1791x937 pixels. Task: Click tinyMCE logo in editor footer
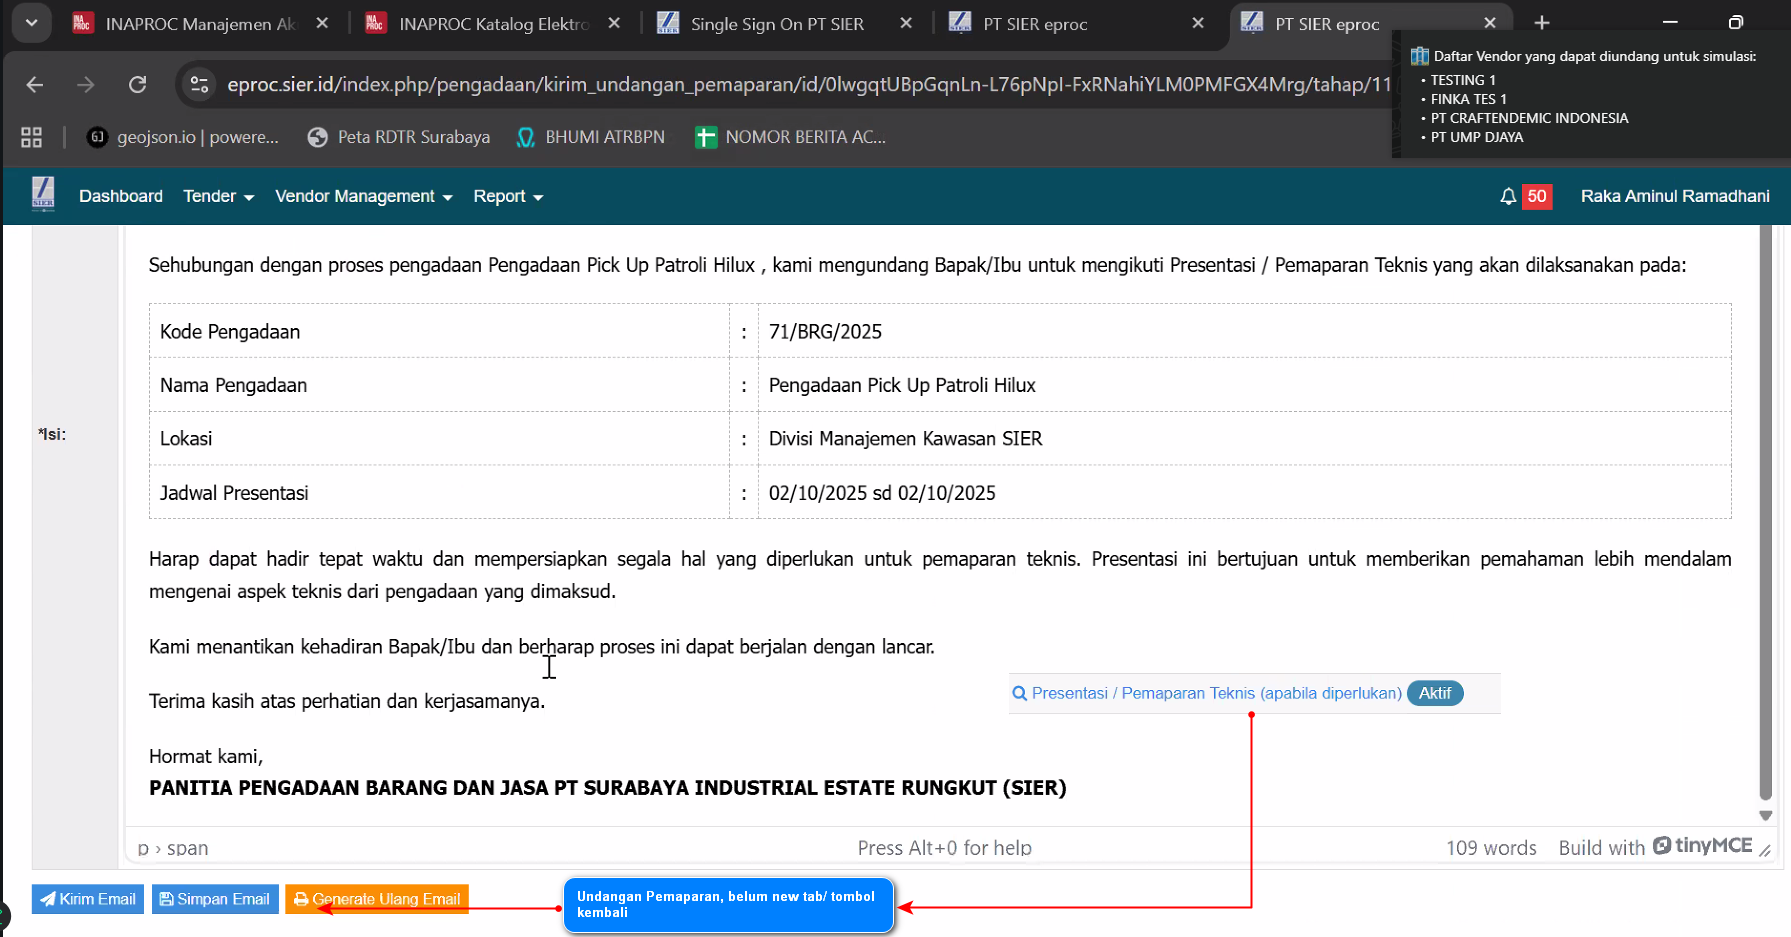pyautogui.click(x=1702, y=846)
